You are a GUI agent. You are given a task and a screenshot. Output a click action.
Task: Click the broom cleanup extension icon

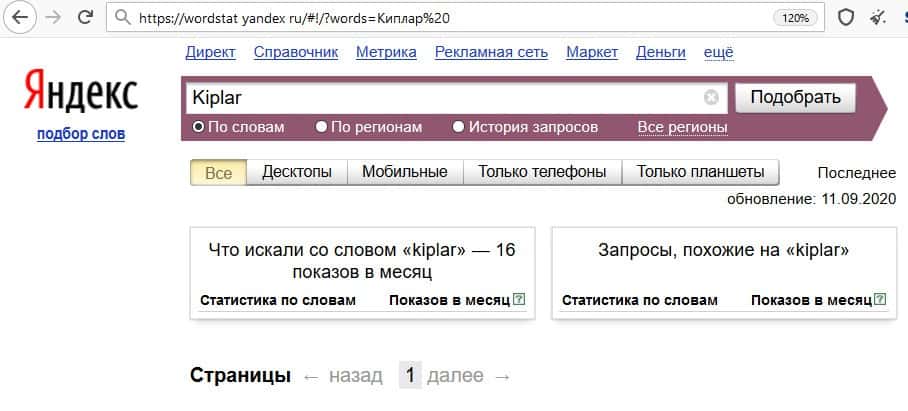pos(879,18)
